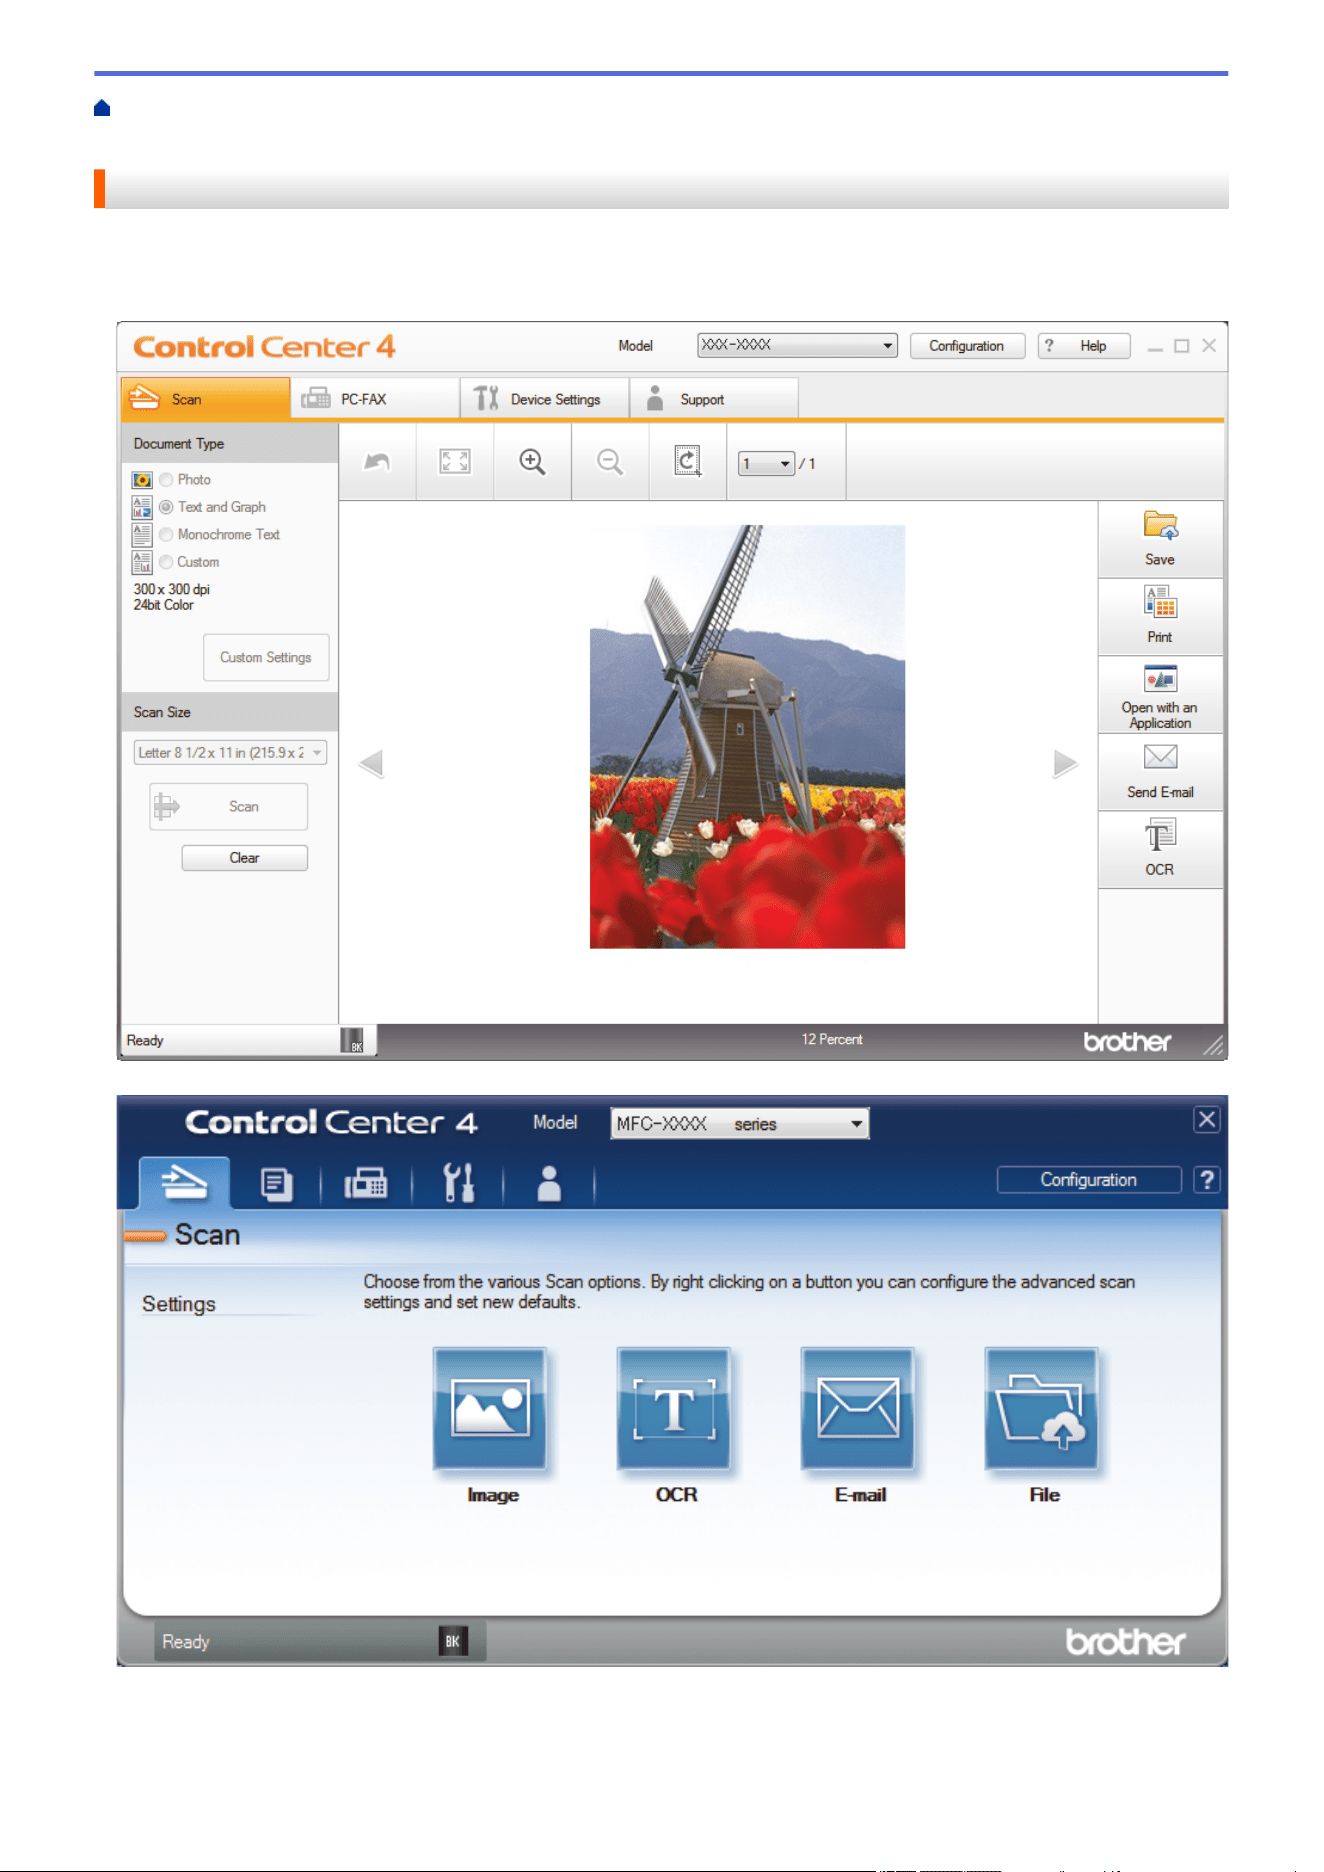The height and width of the screenshot is (1872, 1324).
Task: Click the windmill preview image
Action: (747, 737)
